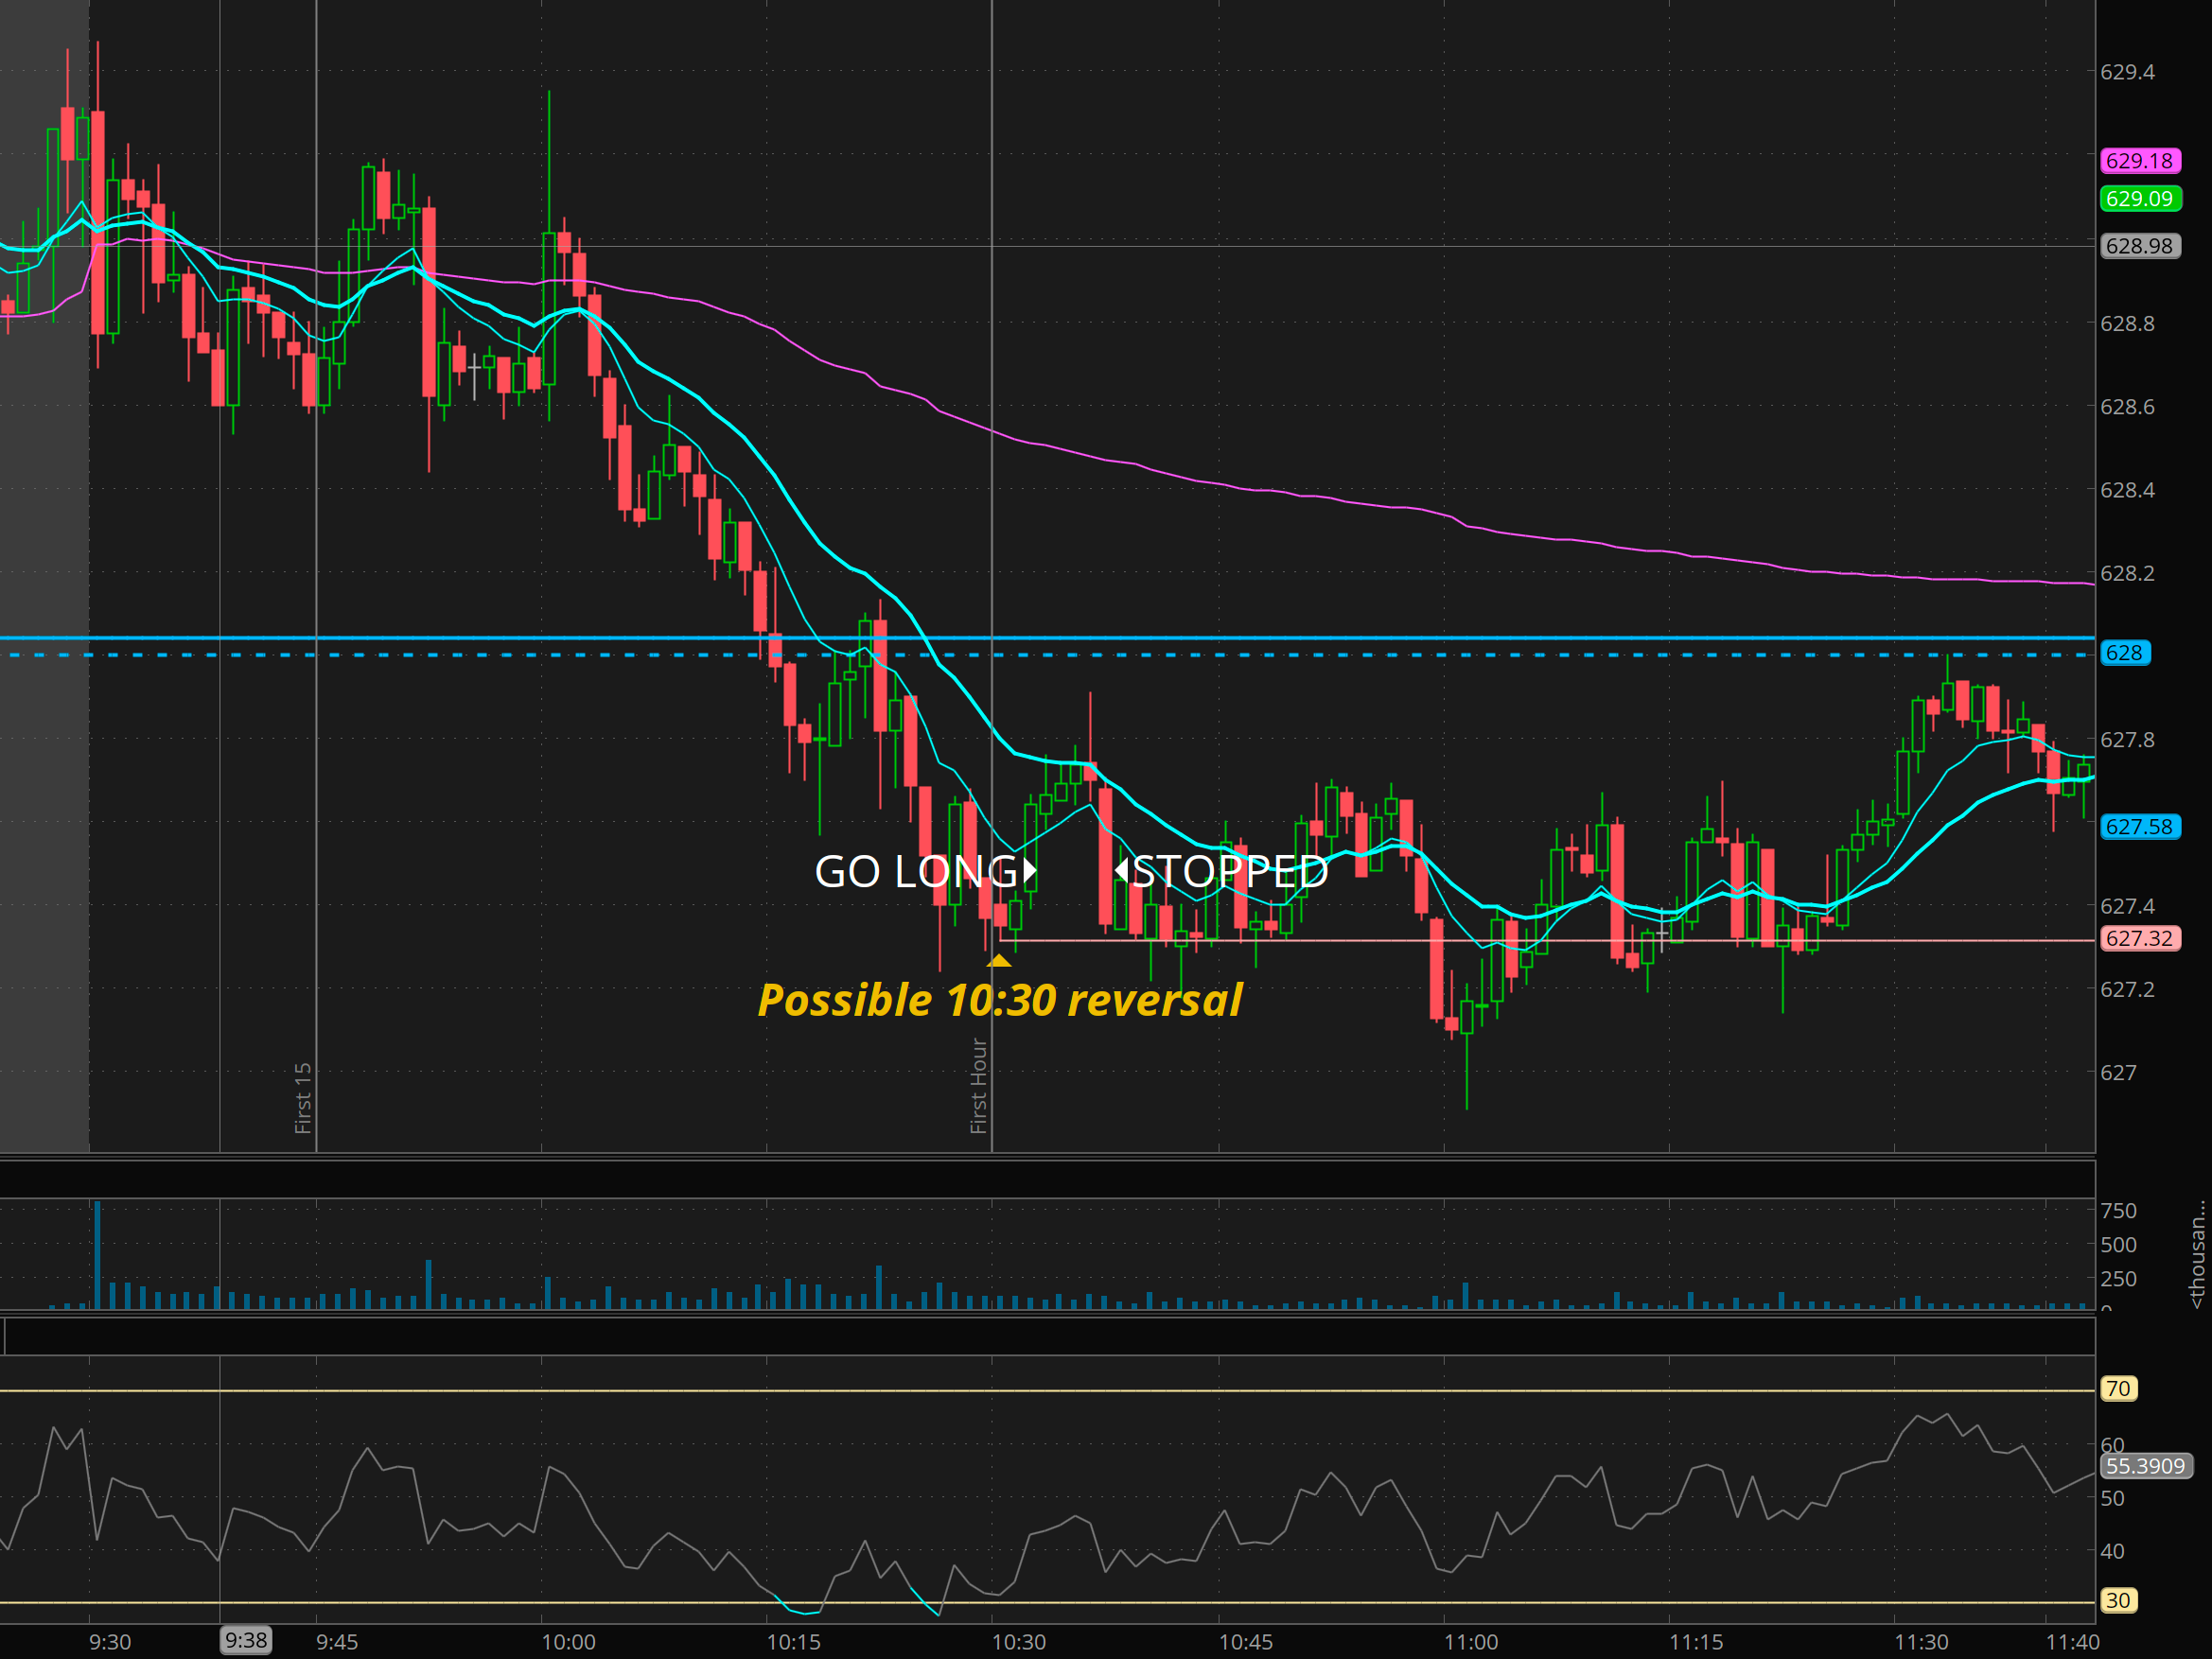Click the 'Possible 10:30 reversal' text note
The width and height of the screenshot is (2212, 1659).
pos(999,1000)
